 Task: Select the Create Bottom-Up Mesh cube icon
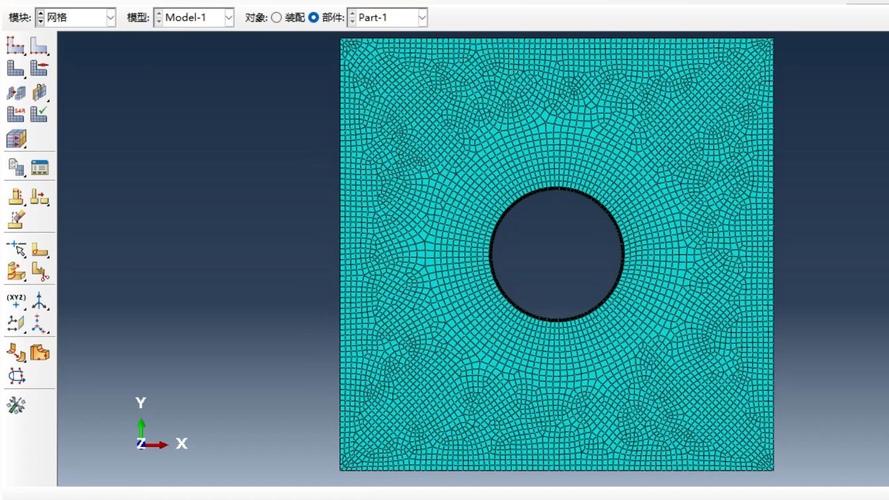click(x=16, y=139)
